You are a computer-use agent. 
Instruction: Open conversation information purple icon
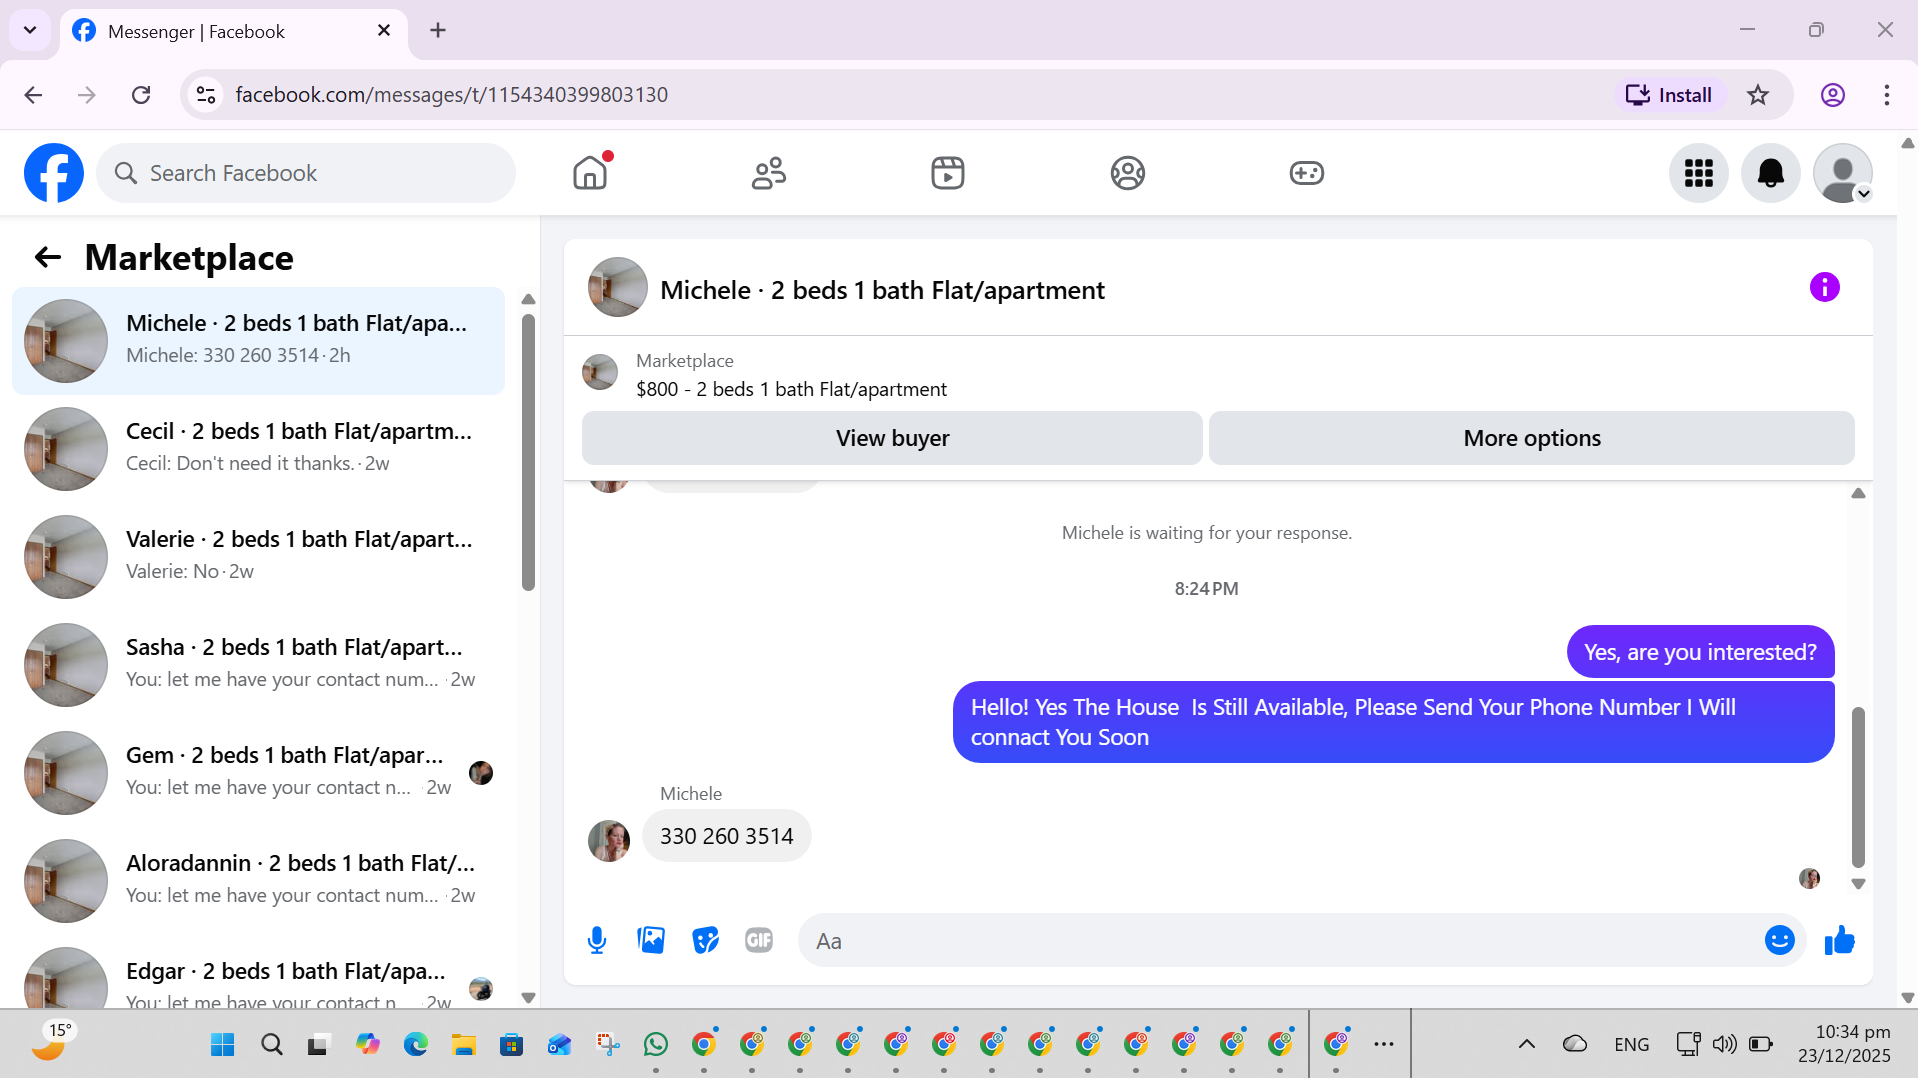coord(1824,288)
